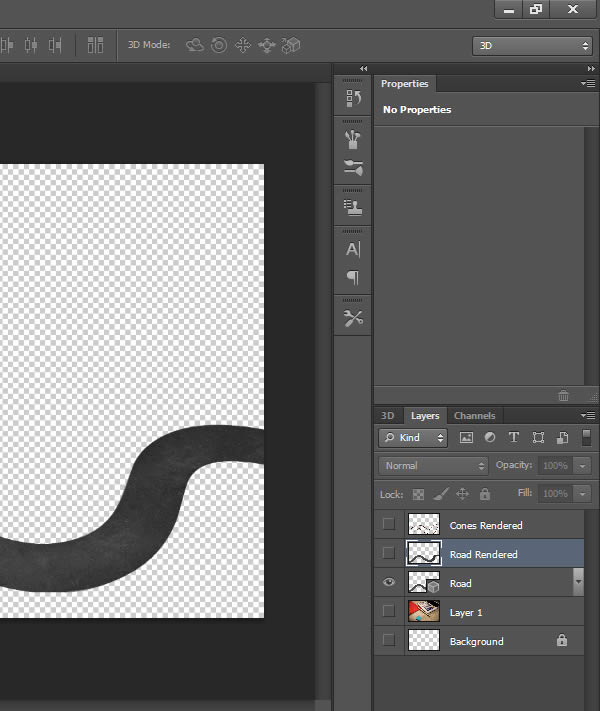Filter layers by smart objects icon
600x711 pixels.
tap(562, 437)
